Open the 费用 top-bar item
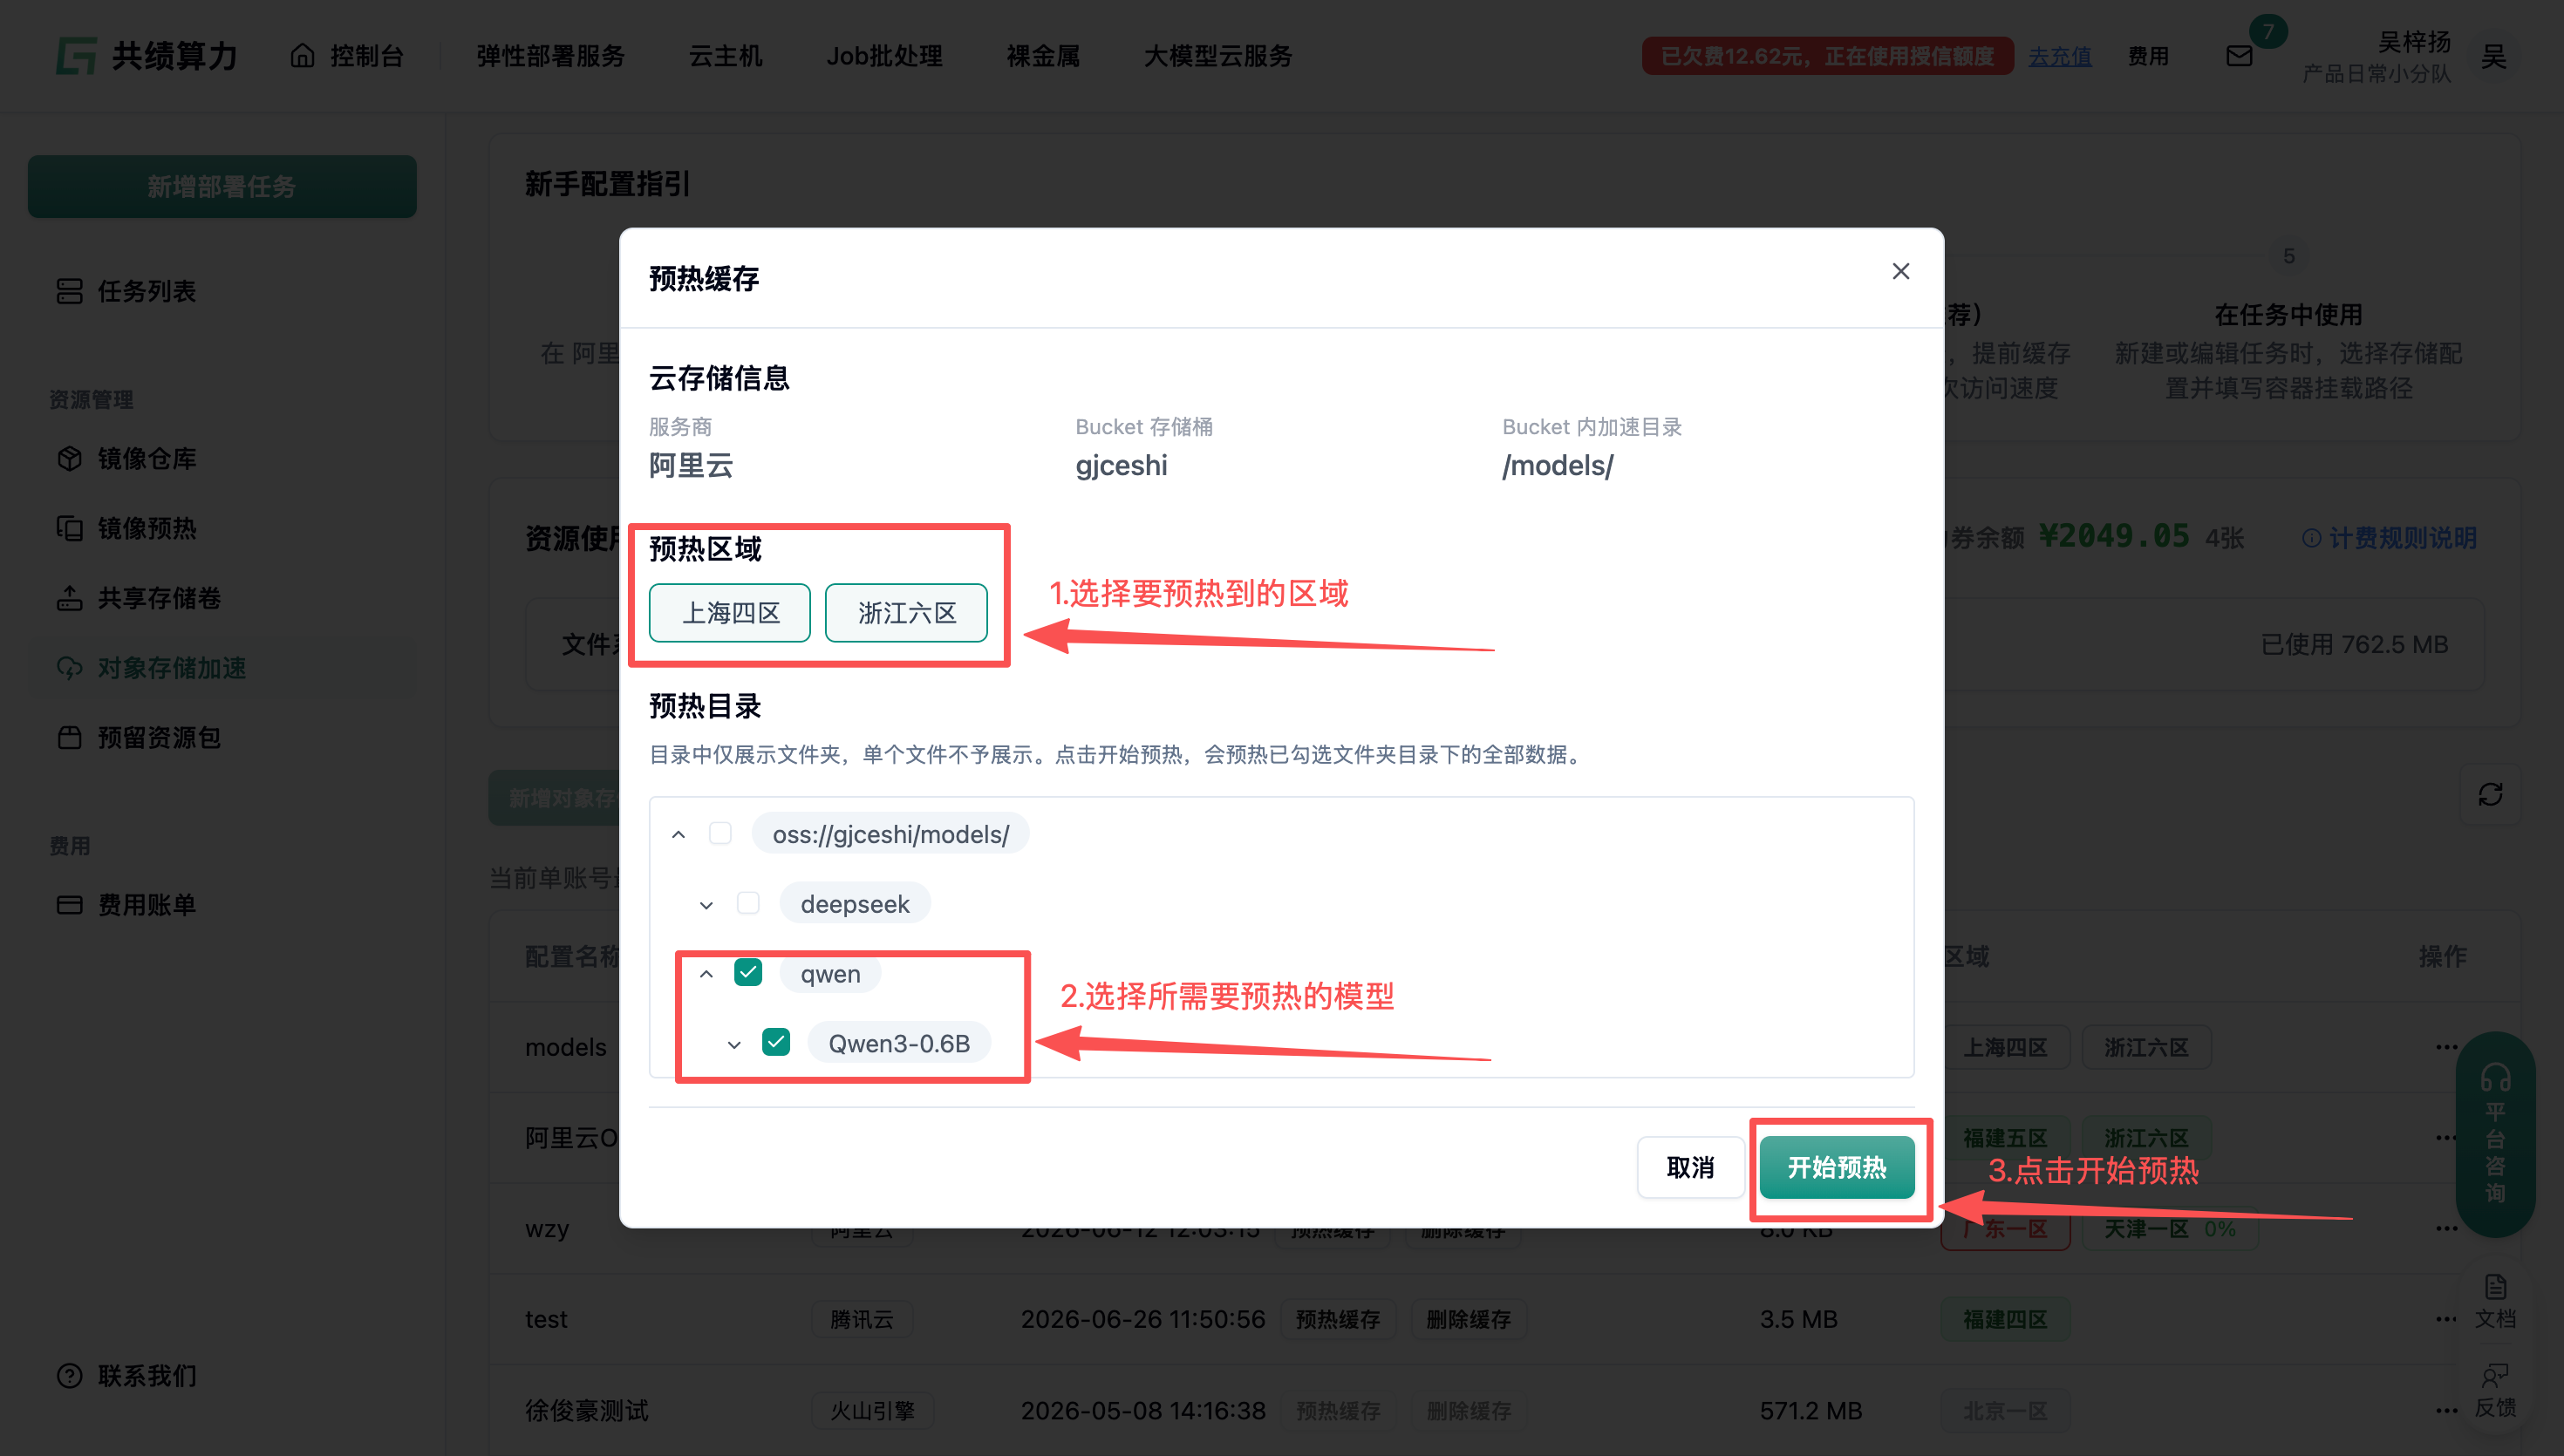2564x1456 pixels. click(2148, 56)
